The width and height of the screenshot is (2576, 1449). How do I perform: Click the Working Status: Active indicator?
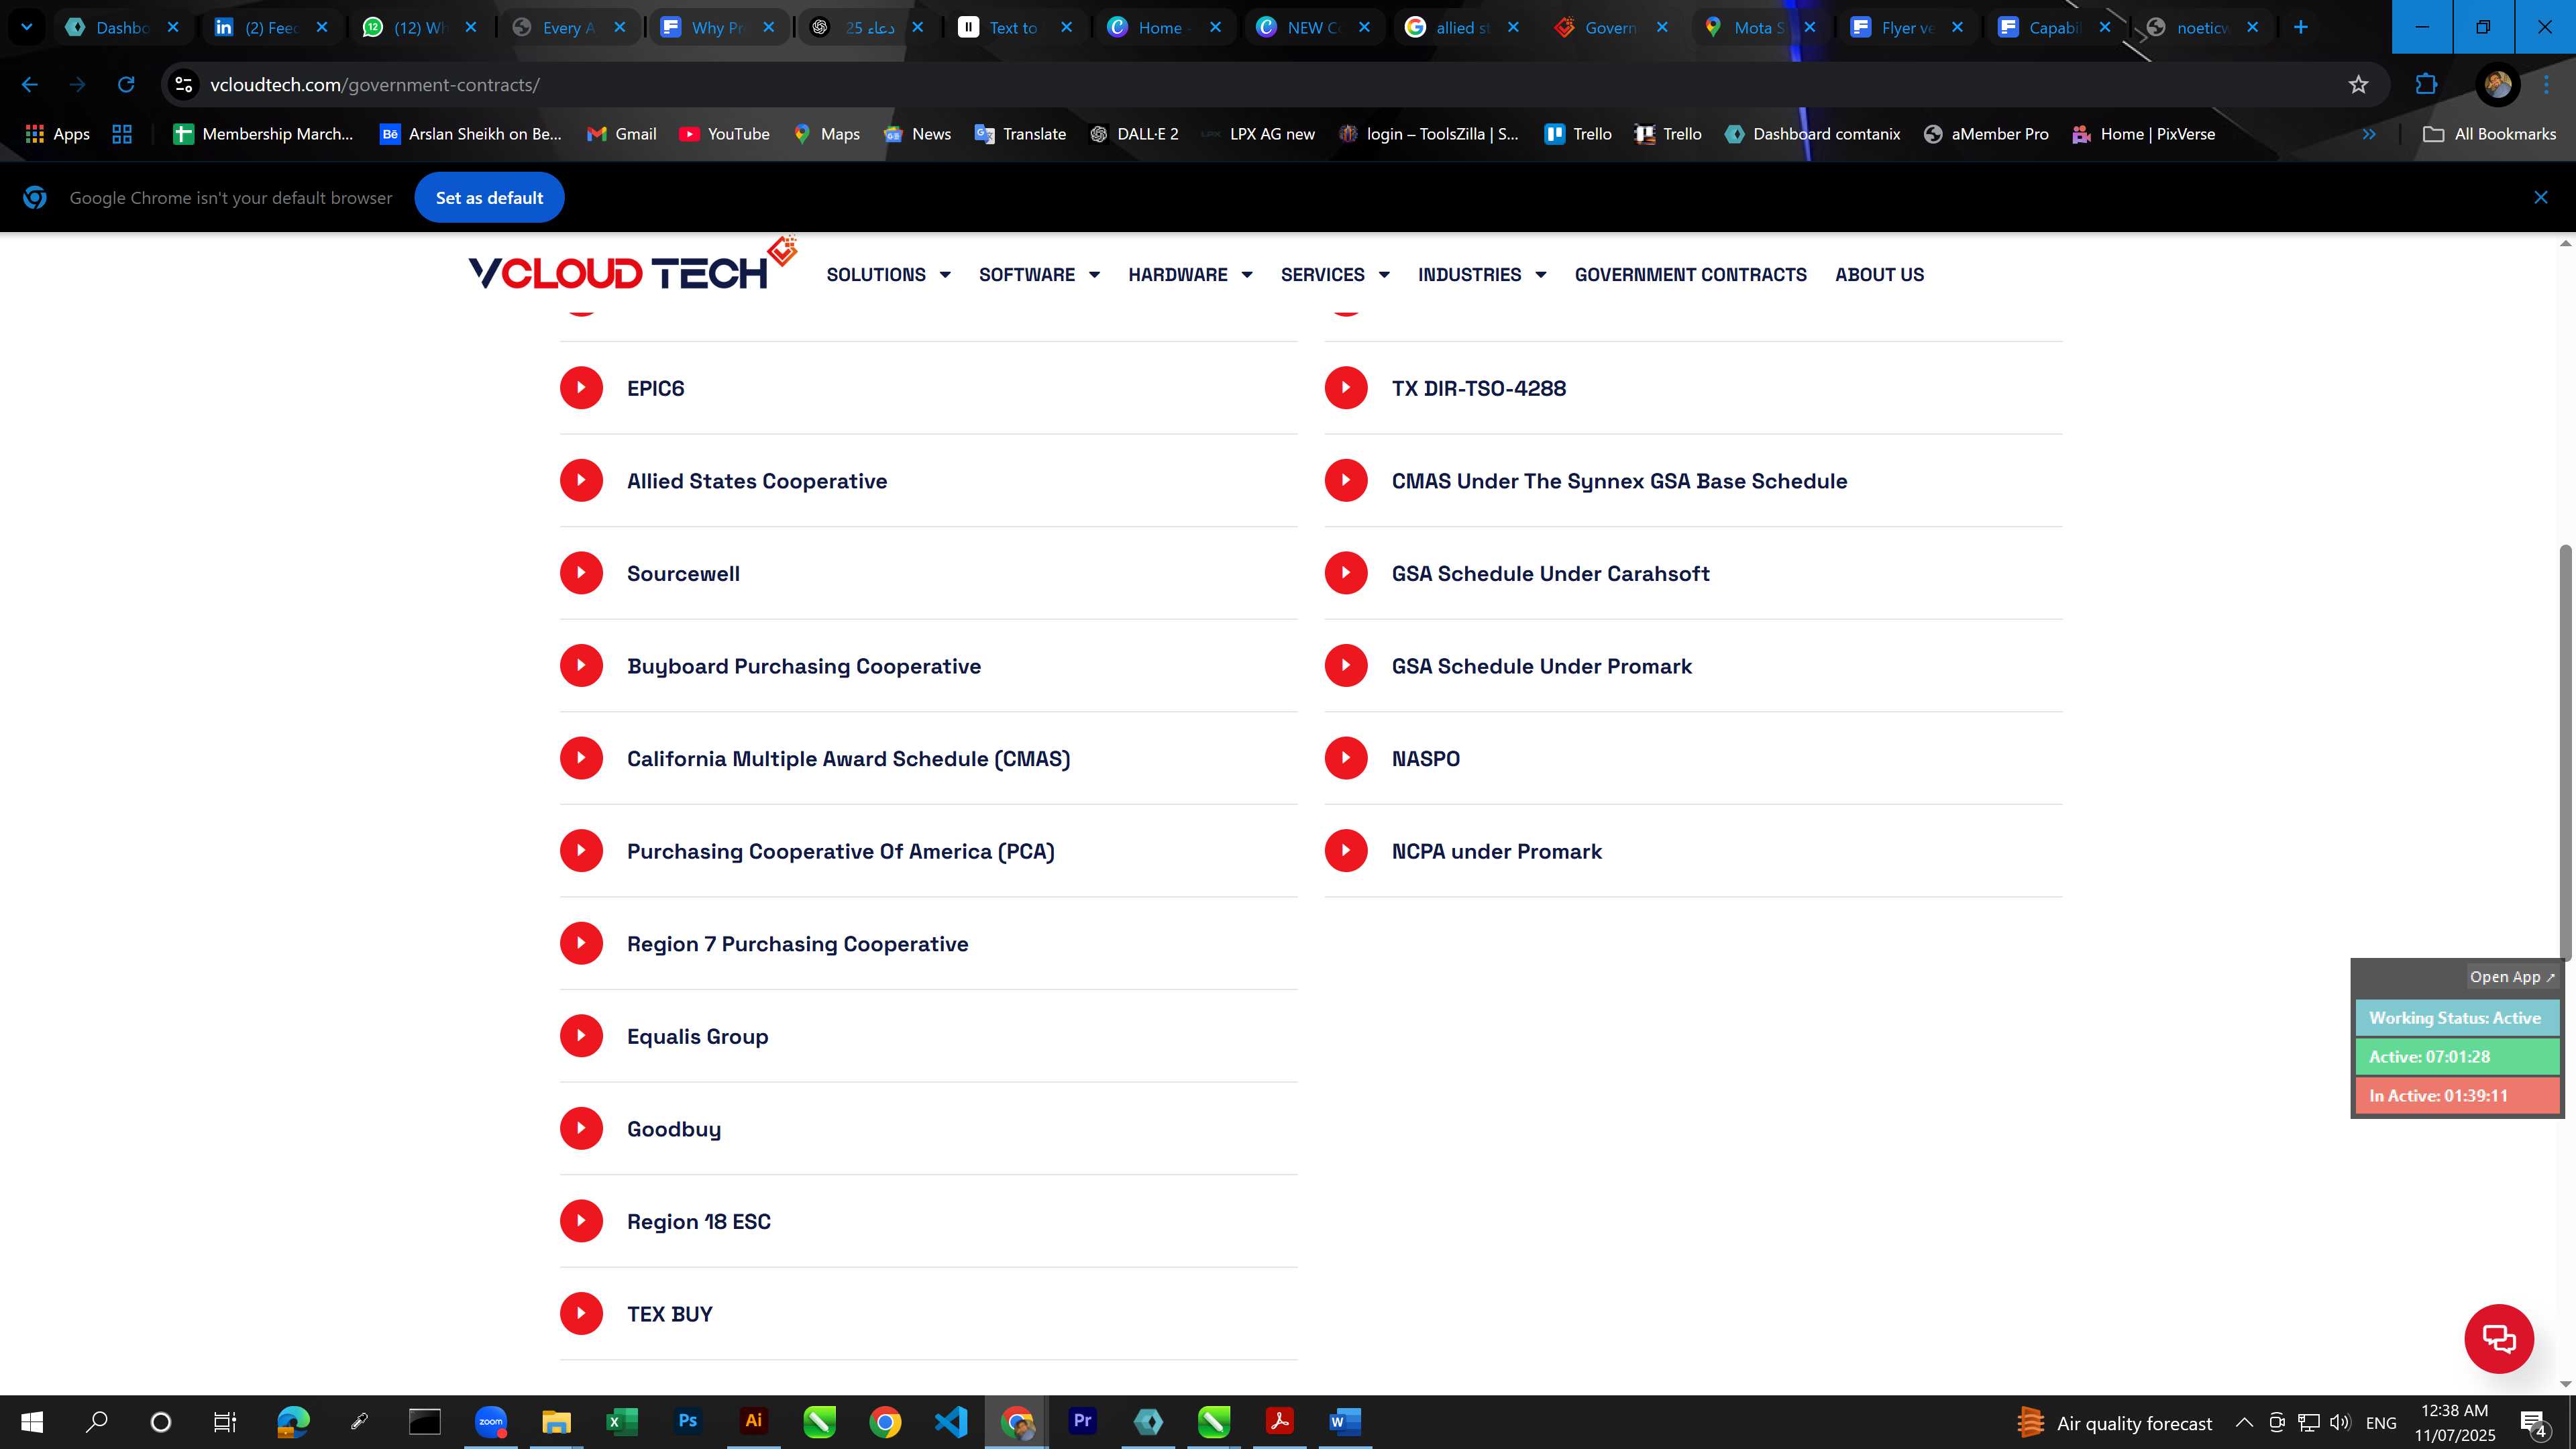(2456, 1018)
